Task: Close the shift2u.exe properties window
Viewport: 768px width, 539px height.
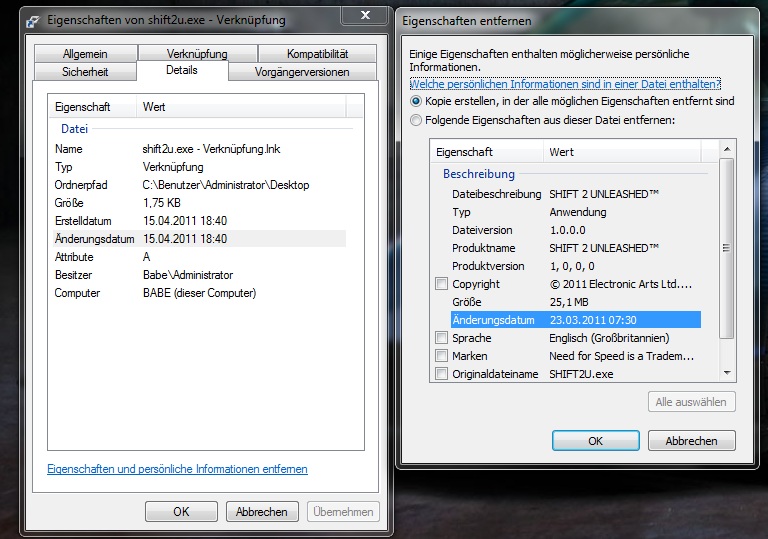Action: pyautogui.click(x=365, y=16)
